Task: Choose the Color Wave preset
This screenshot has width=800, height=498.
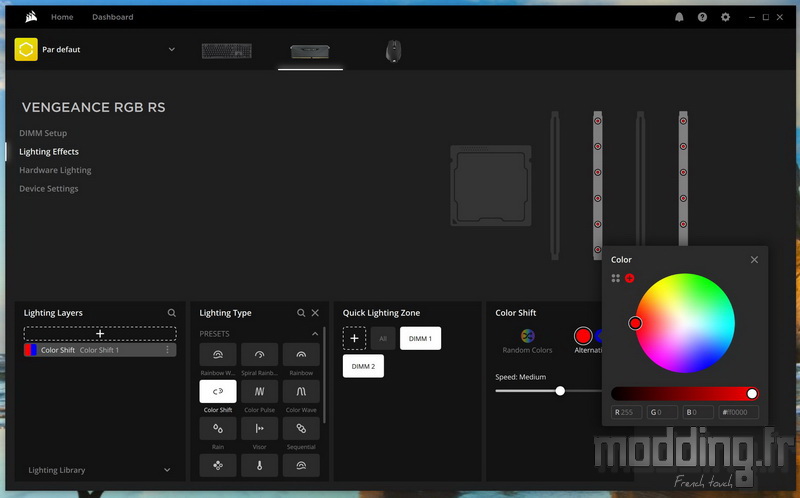Action: pos(301,391)
